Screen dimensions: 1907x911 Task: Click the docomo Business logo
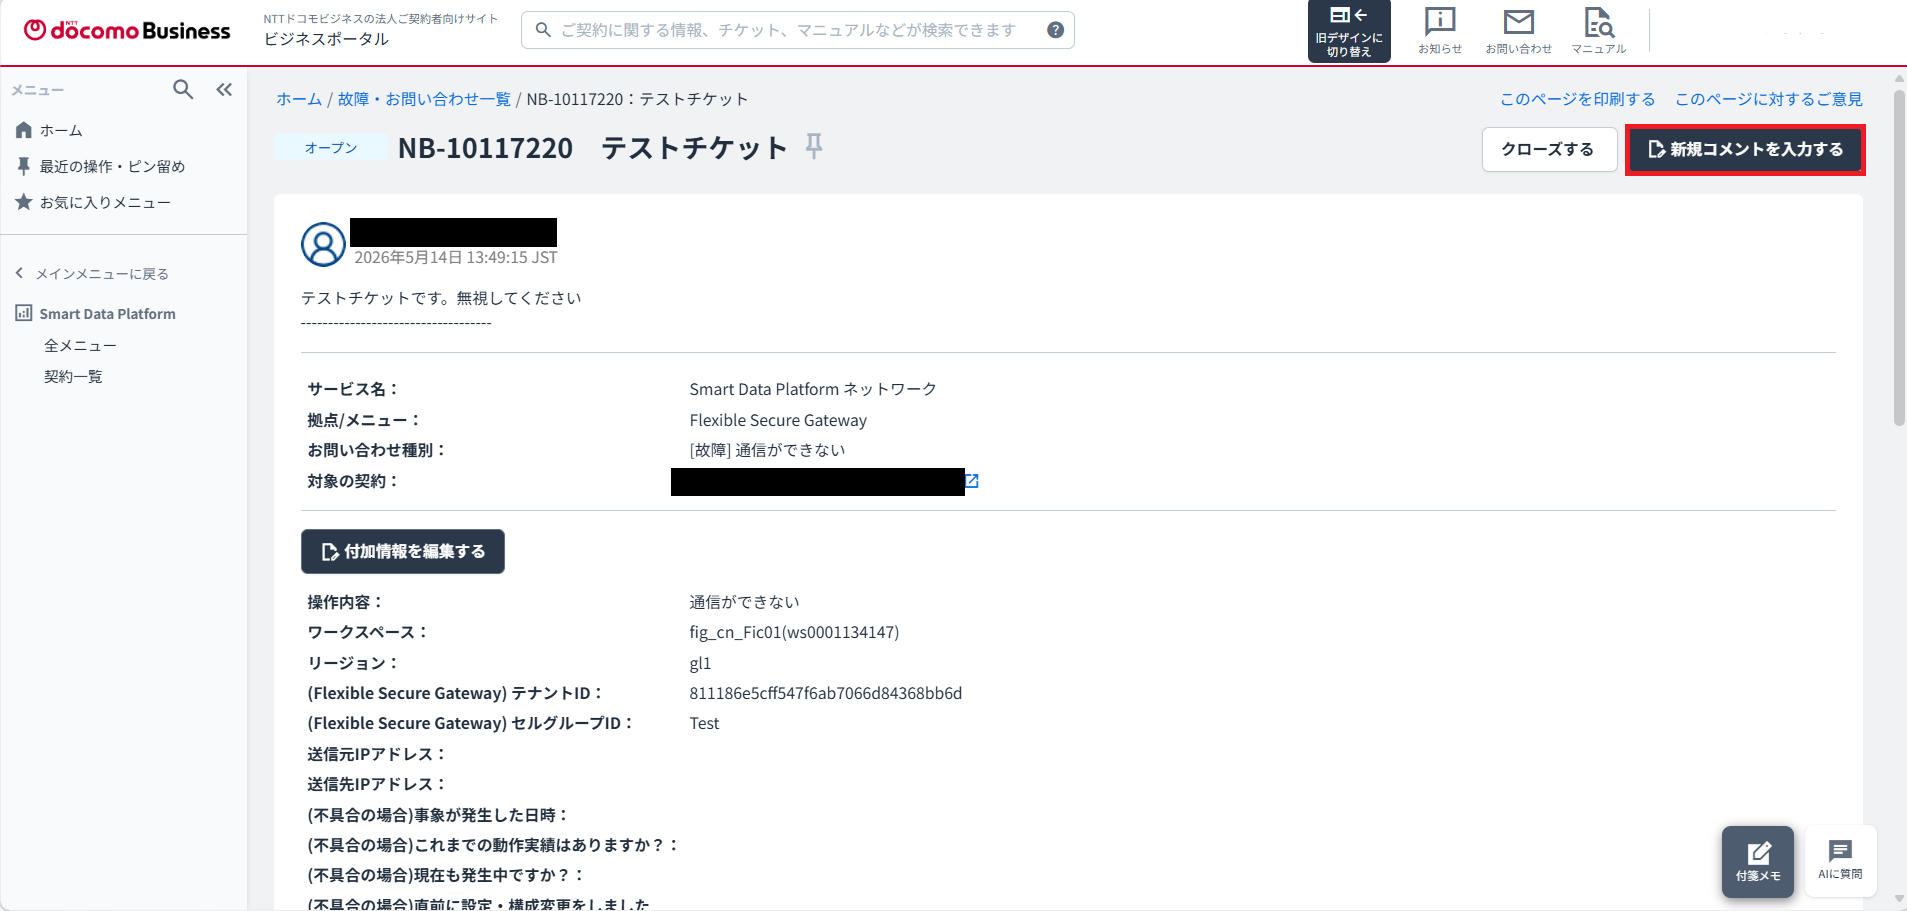click(x=127, y=30)
